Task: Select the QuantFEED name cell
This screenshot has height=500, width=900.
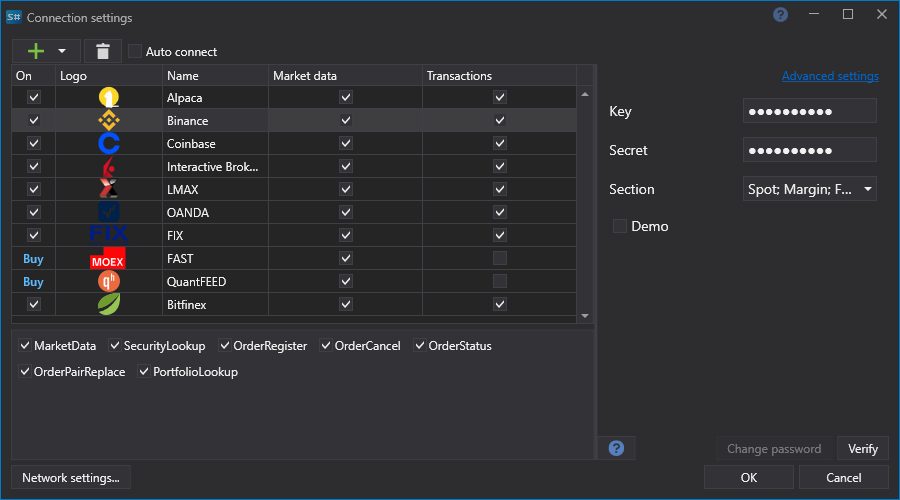Action: 215,281
